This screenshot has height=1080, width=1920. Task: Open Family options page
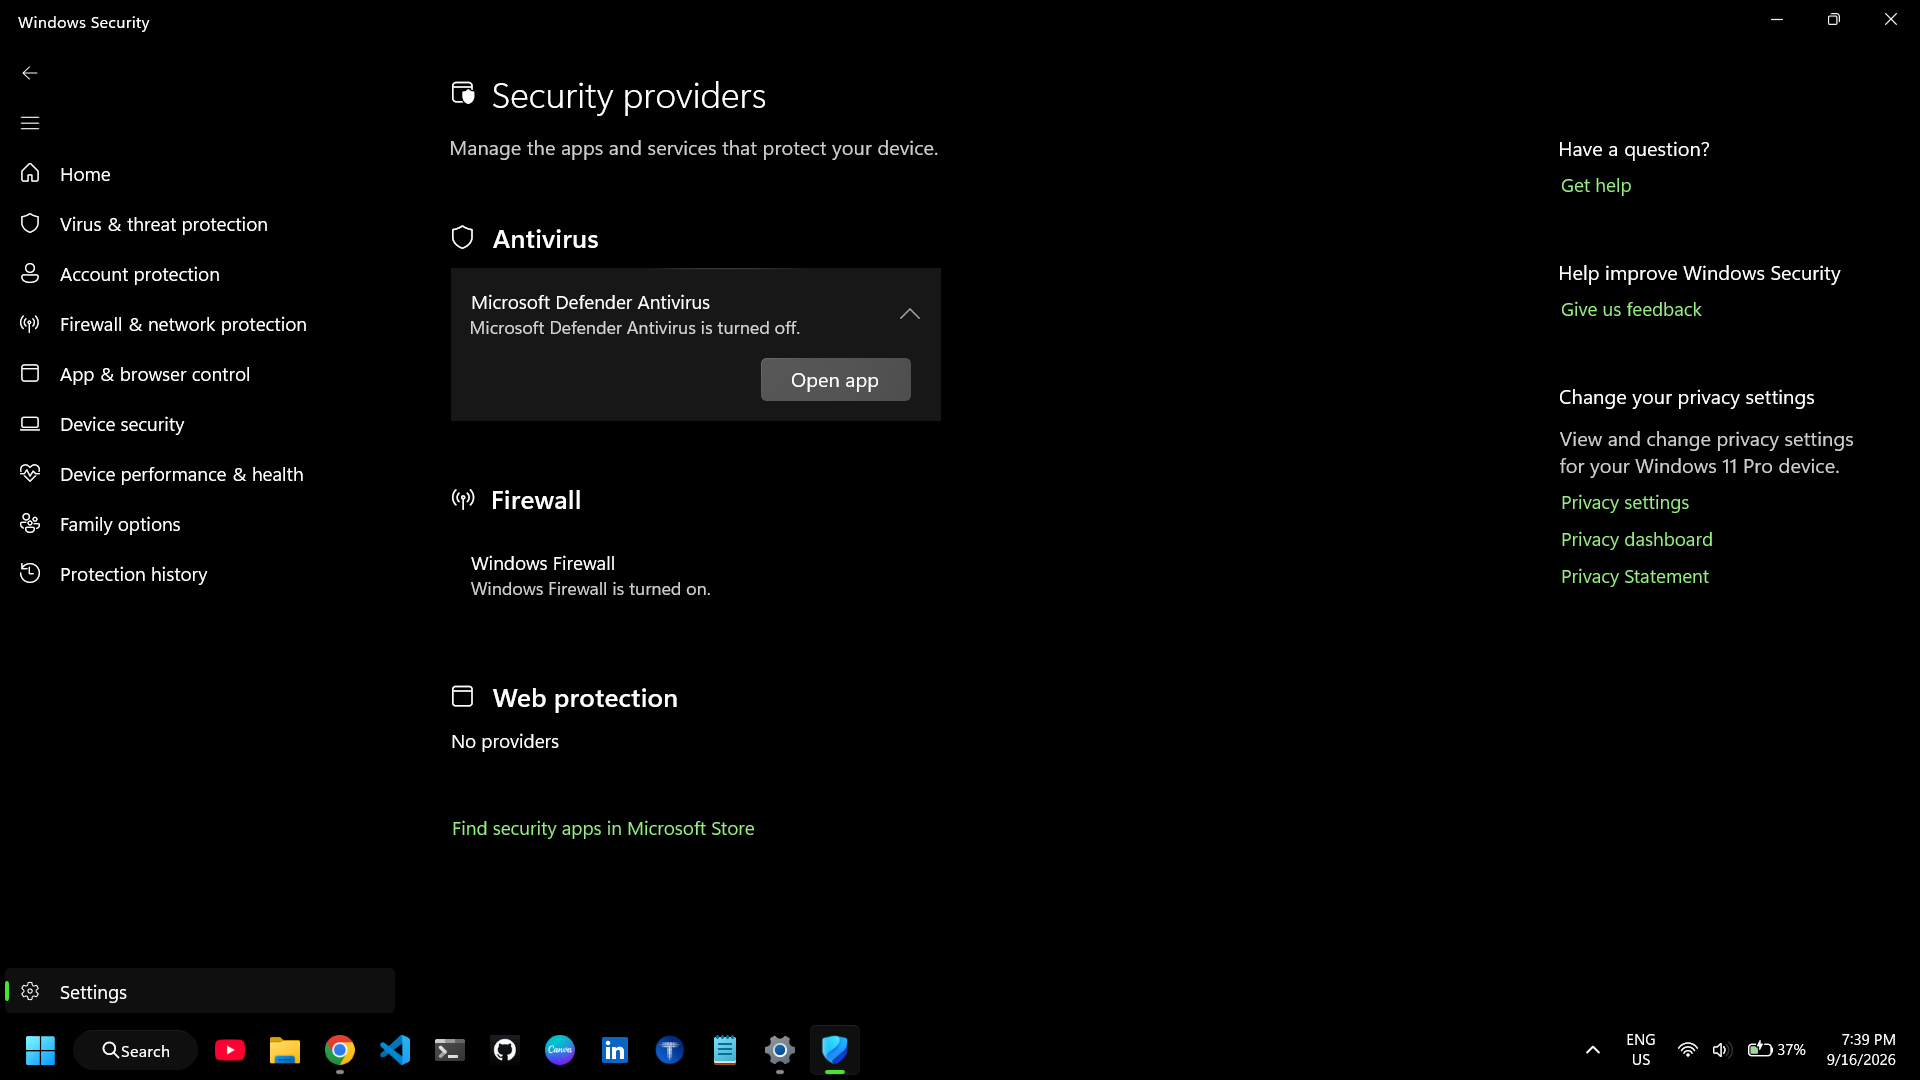[200, 524]
